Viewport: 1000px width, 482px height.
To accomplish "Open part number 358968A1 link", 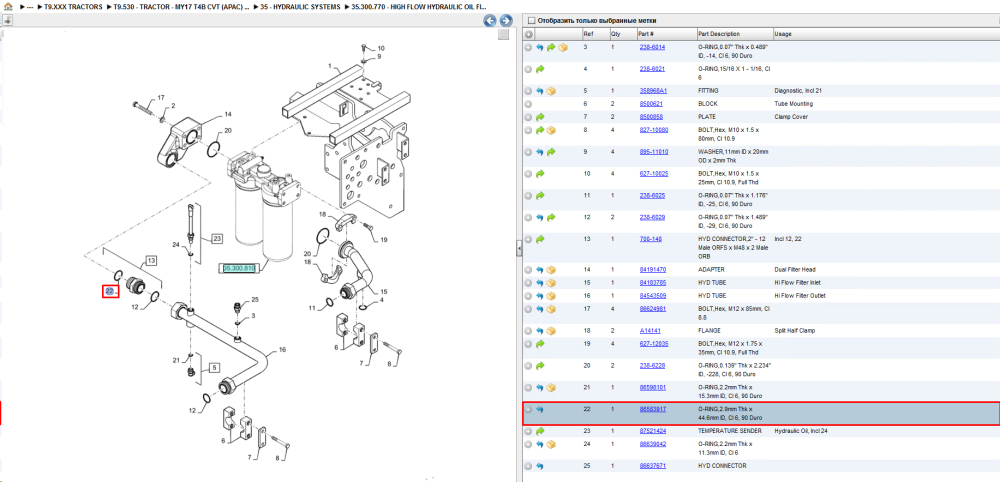I will 653,91.
